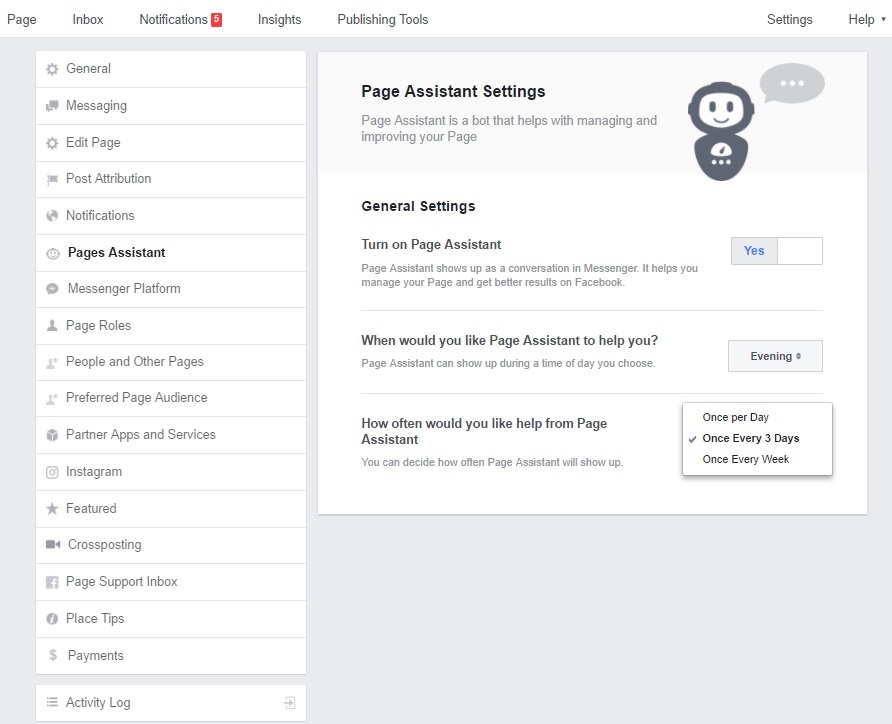Screen dimensions: 892x724
Task: Click Settings in the top navigation
Action: click(789, 19)
